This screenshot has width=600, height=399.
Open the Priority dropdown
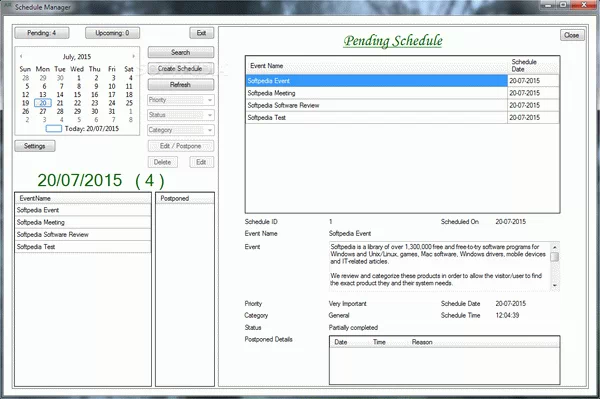tap(181, 100)
